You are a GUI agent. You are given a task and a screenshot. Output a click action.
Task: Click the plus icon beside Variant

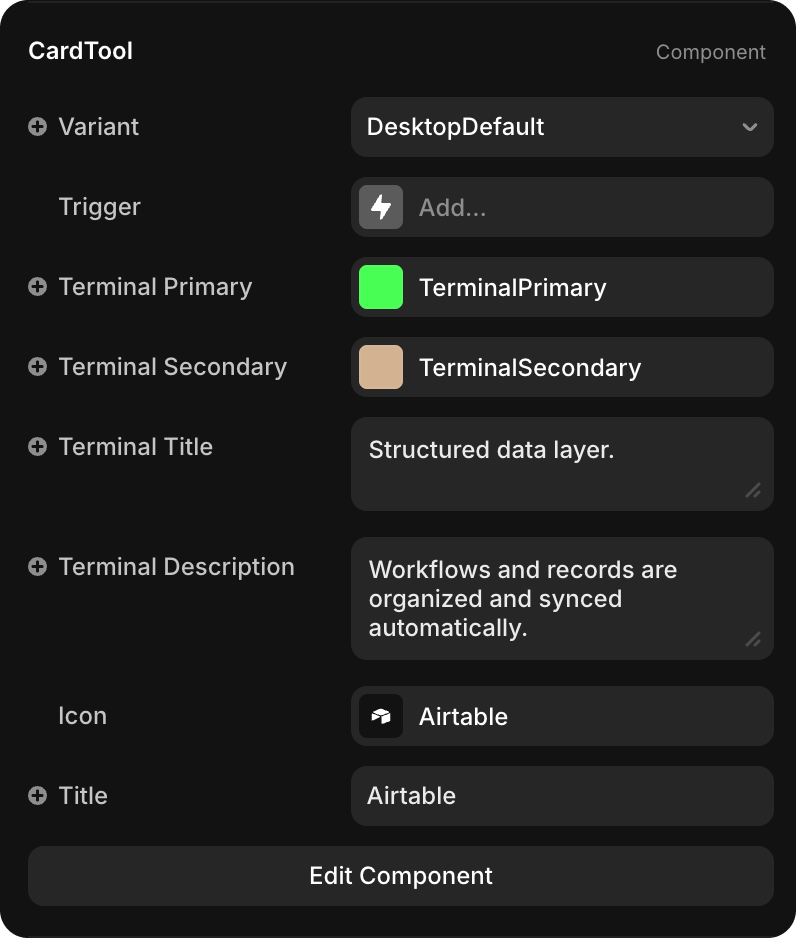coord(37,127)
